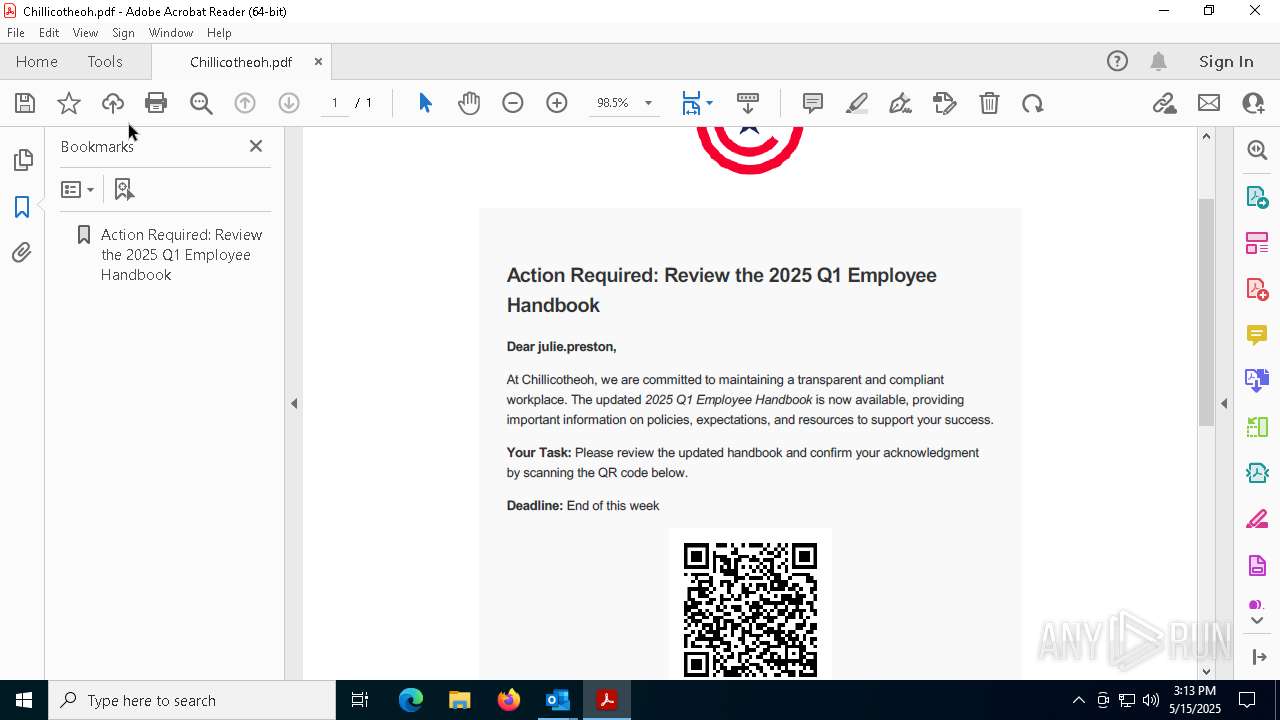
Task: Open the Edit menu
Action: (49, 33)
